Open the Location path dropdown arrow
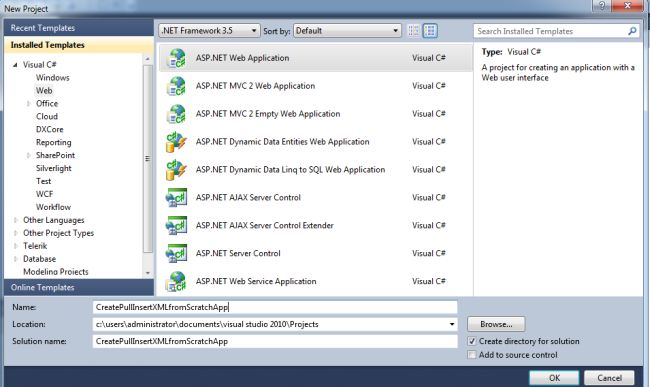The image size is (650, 387). 452,324
